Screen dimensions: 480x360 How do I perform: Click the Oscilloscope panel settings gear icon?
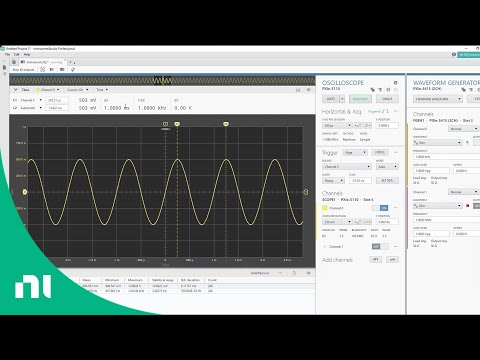click(x=395, y=83)
